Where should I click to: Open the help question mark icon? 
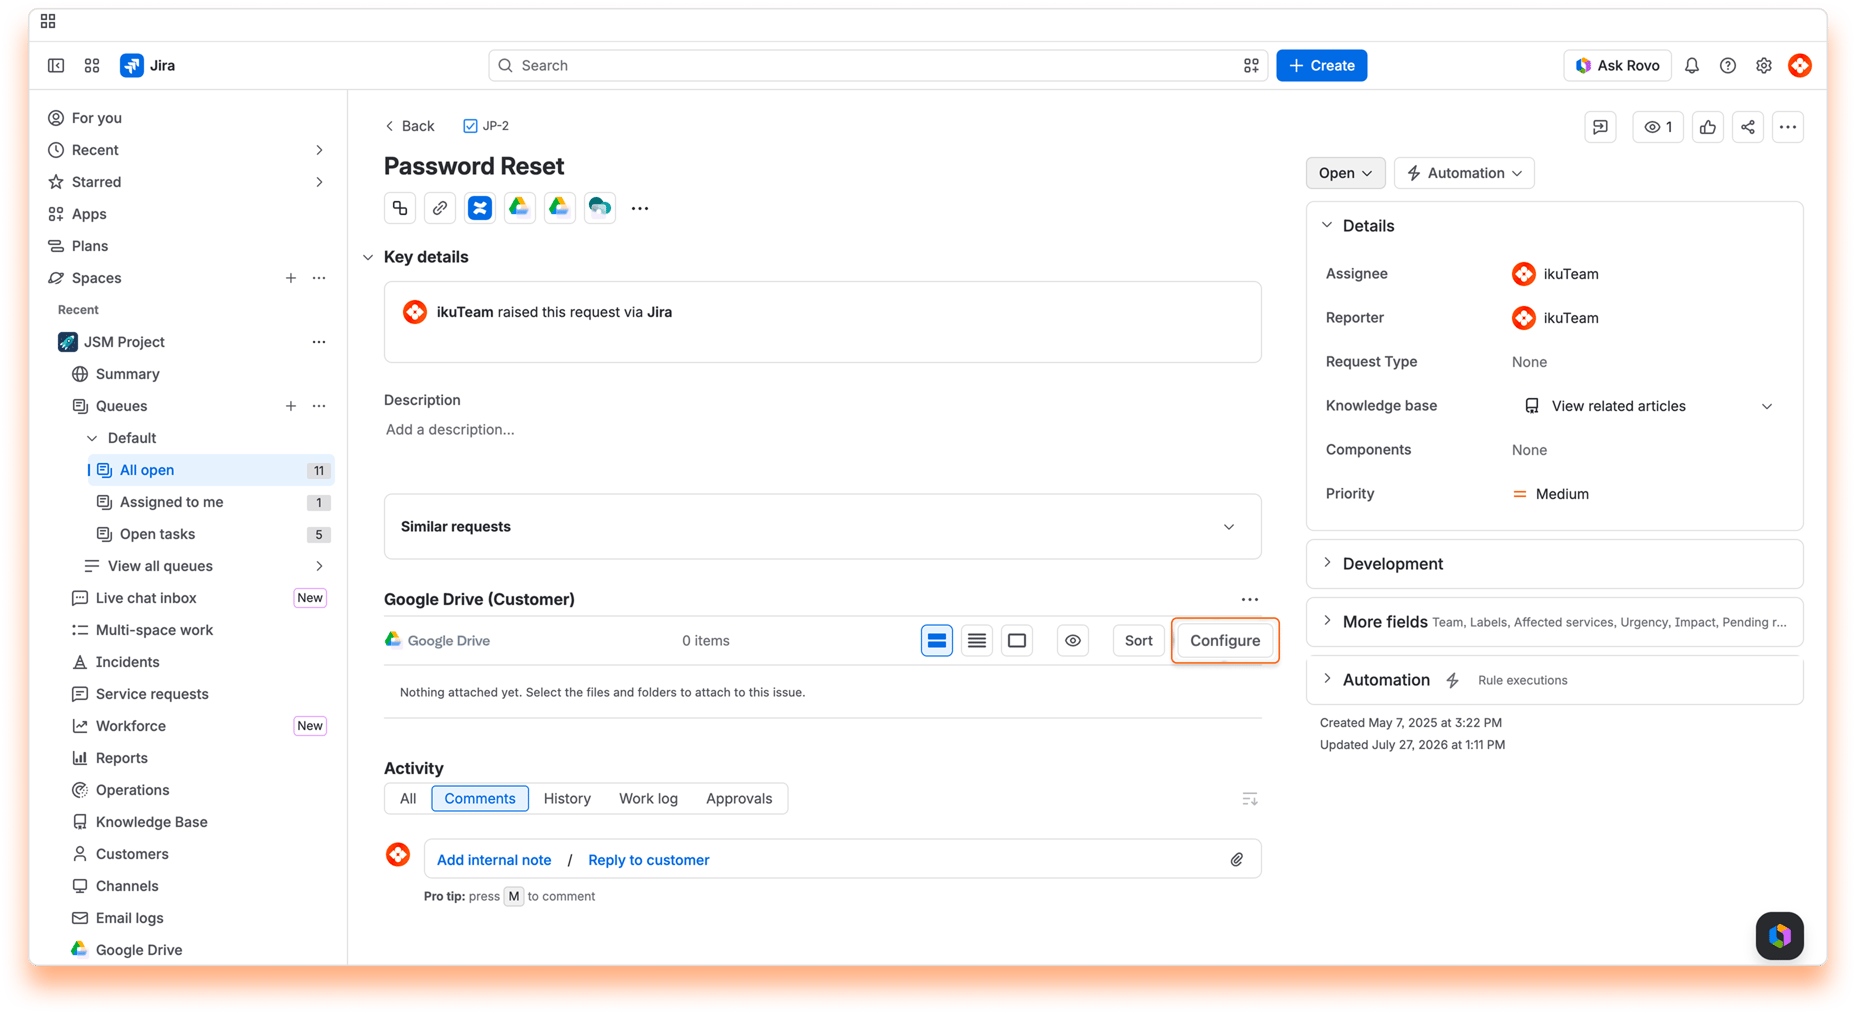pyautogui.click(x=1728, y=65)
